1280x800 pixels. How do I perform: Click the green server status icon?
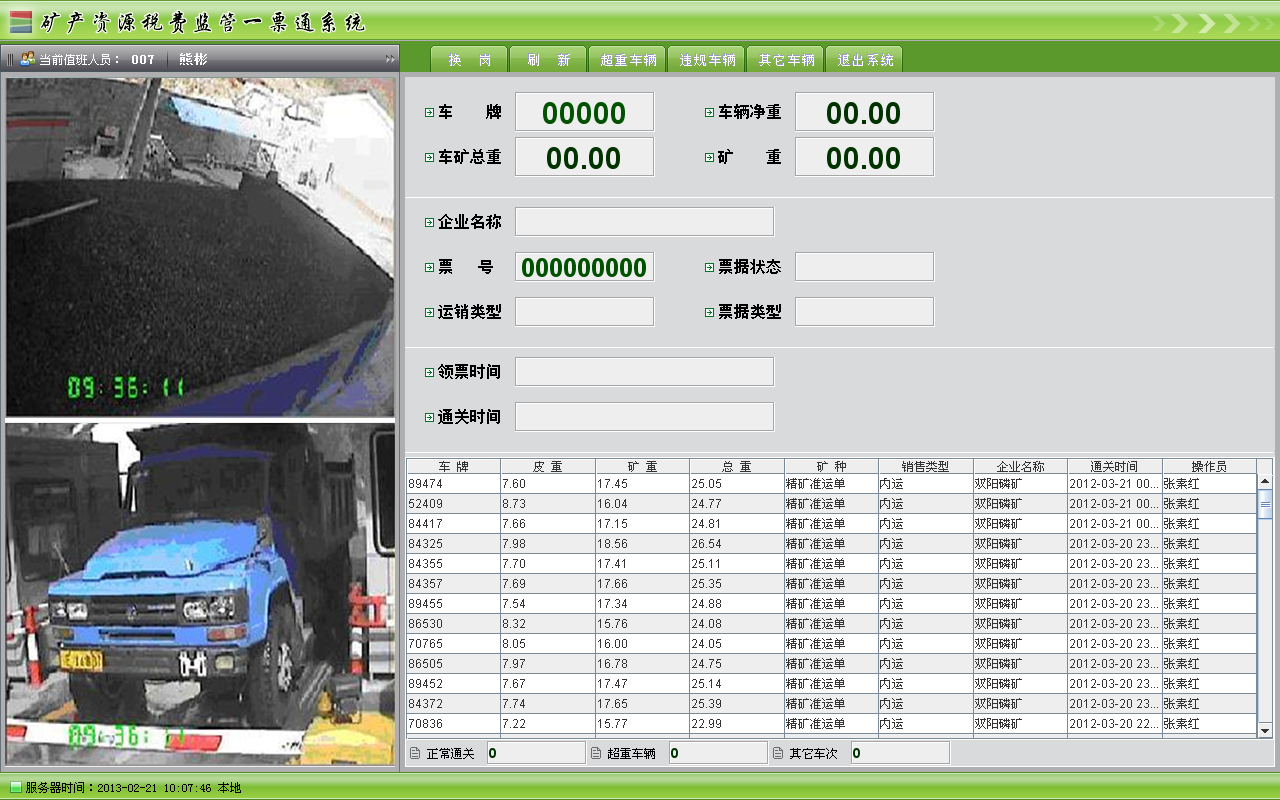[x=15, y=788]
